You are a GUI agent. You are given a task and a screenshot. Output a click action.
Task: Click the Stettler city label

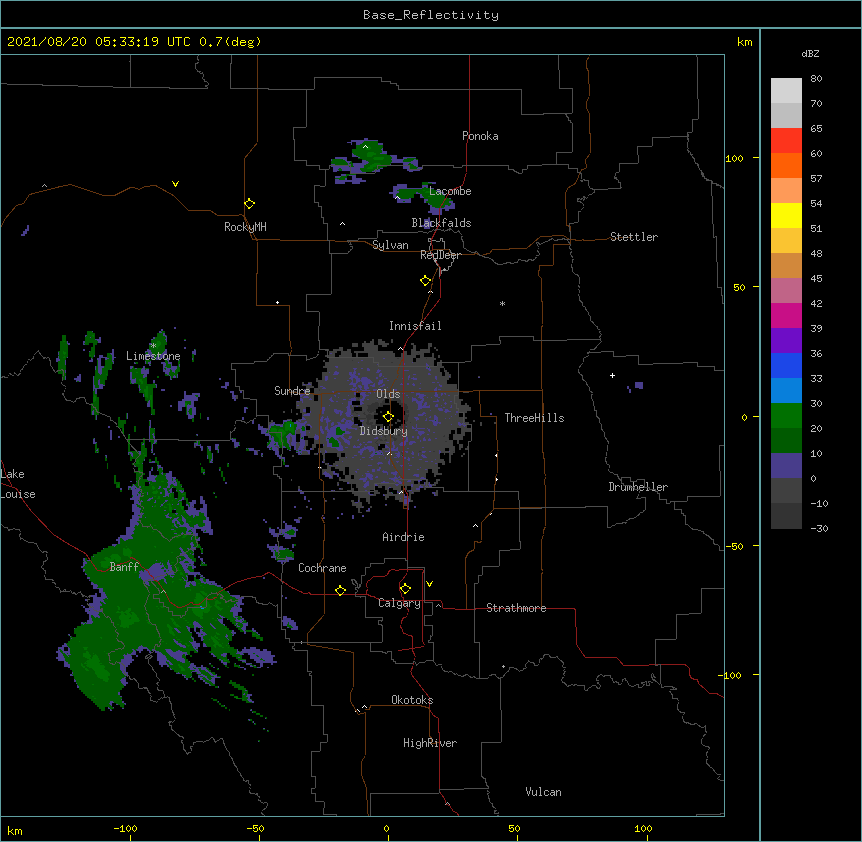[634, 237]
